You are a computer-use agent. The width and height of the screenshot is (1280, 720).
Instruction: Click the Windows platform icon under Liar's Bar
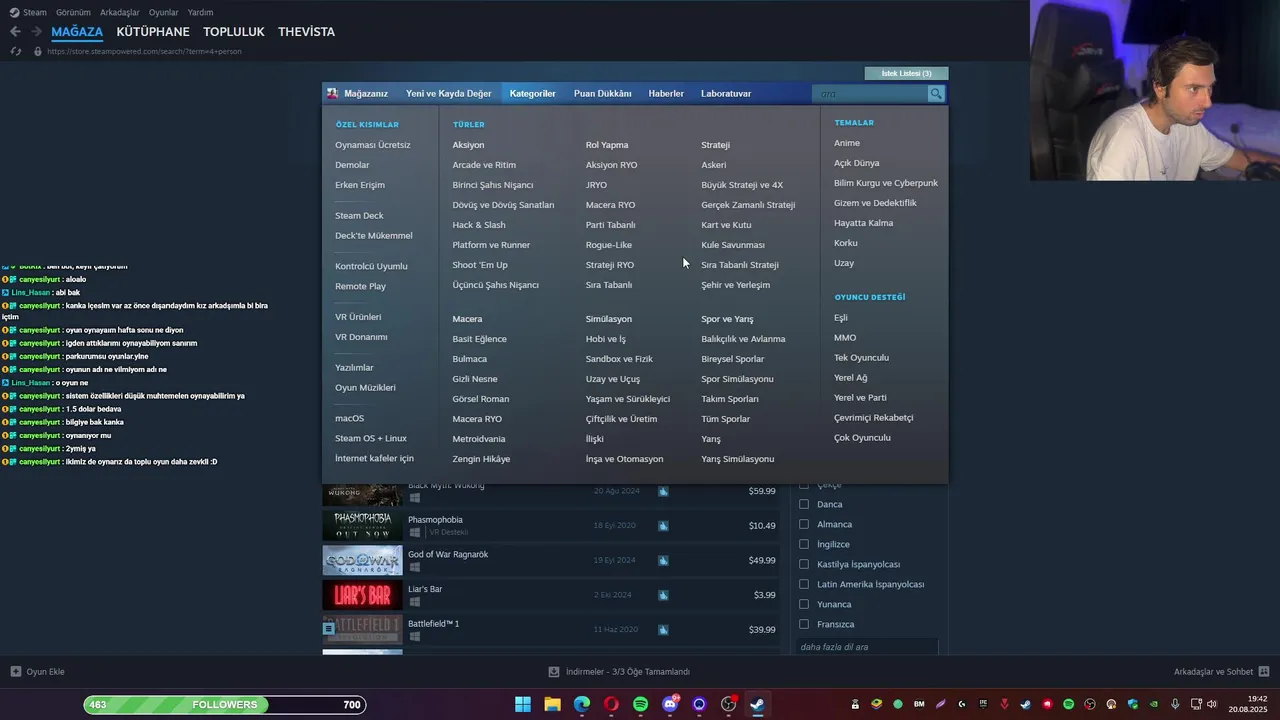pyautogui.click(x=414, y=602)
